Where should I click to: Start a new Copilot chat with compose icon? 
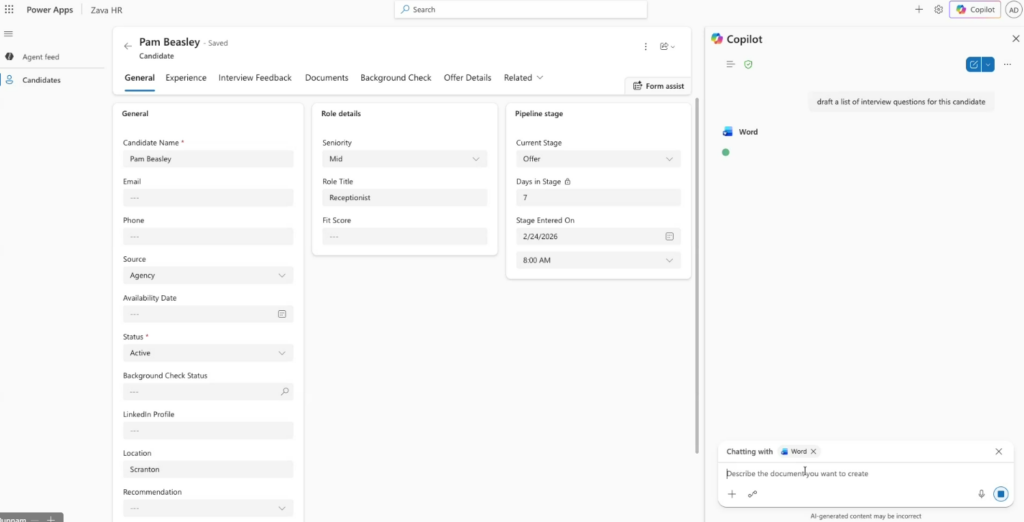point(973,64)
